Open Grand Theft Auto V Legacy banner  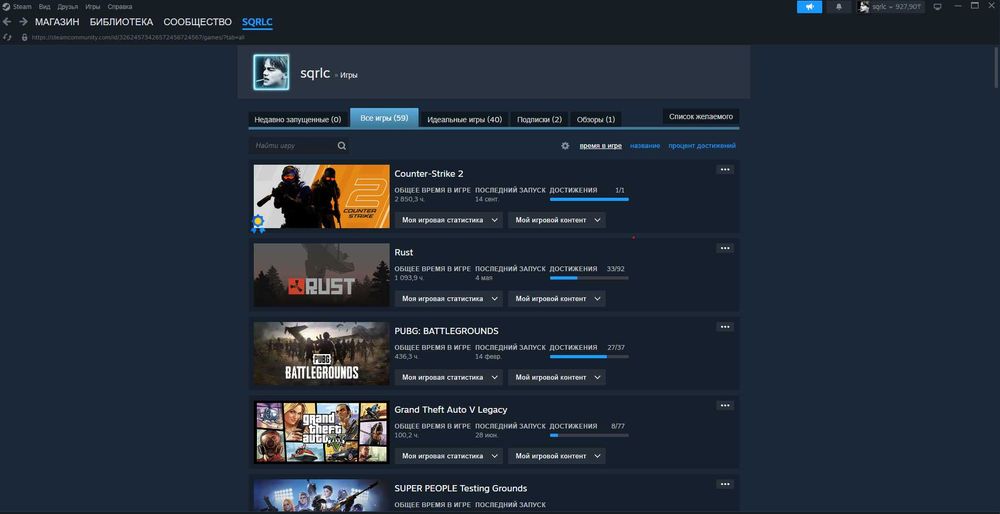coord(321,432)
